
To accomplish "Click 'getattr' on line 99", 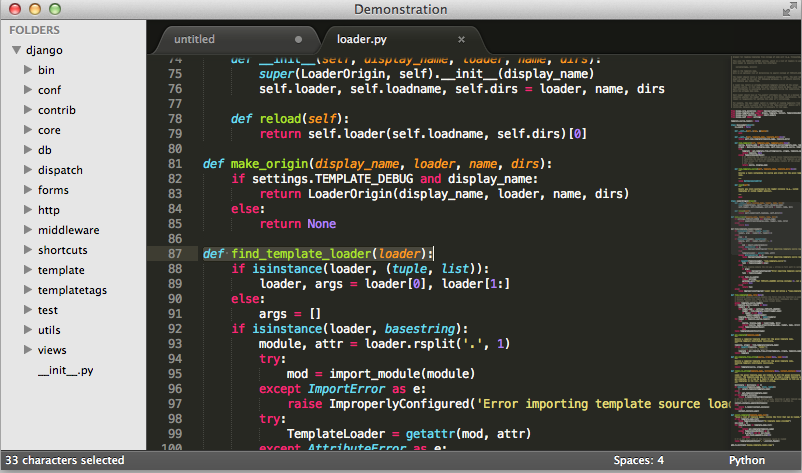I will click(x=430, y=434).
